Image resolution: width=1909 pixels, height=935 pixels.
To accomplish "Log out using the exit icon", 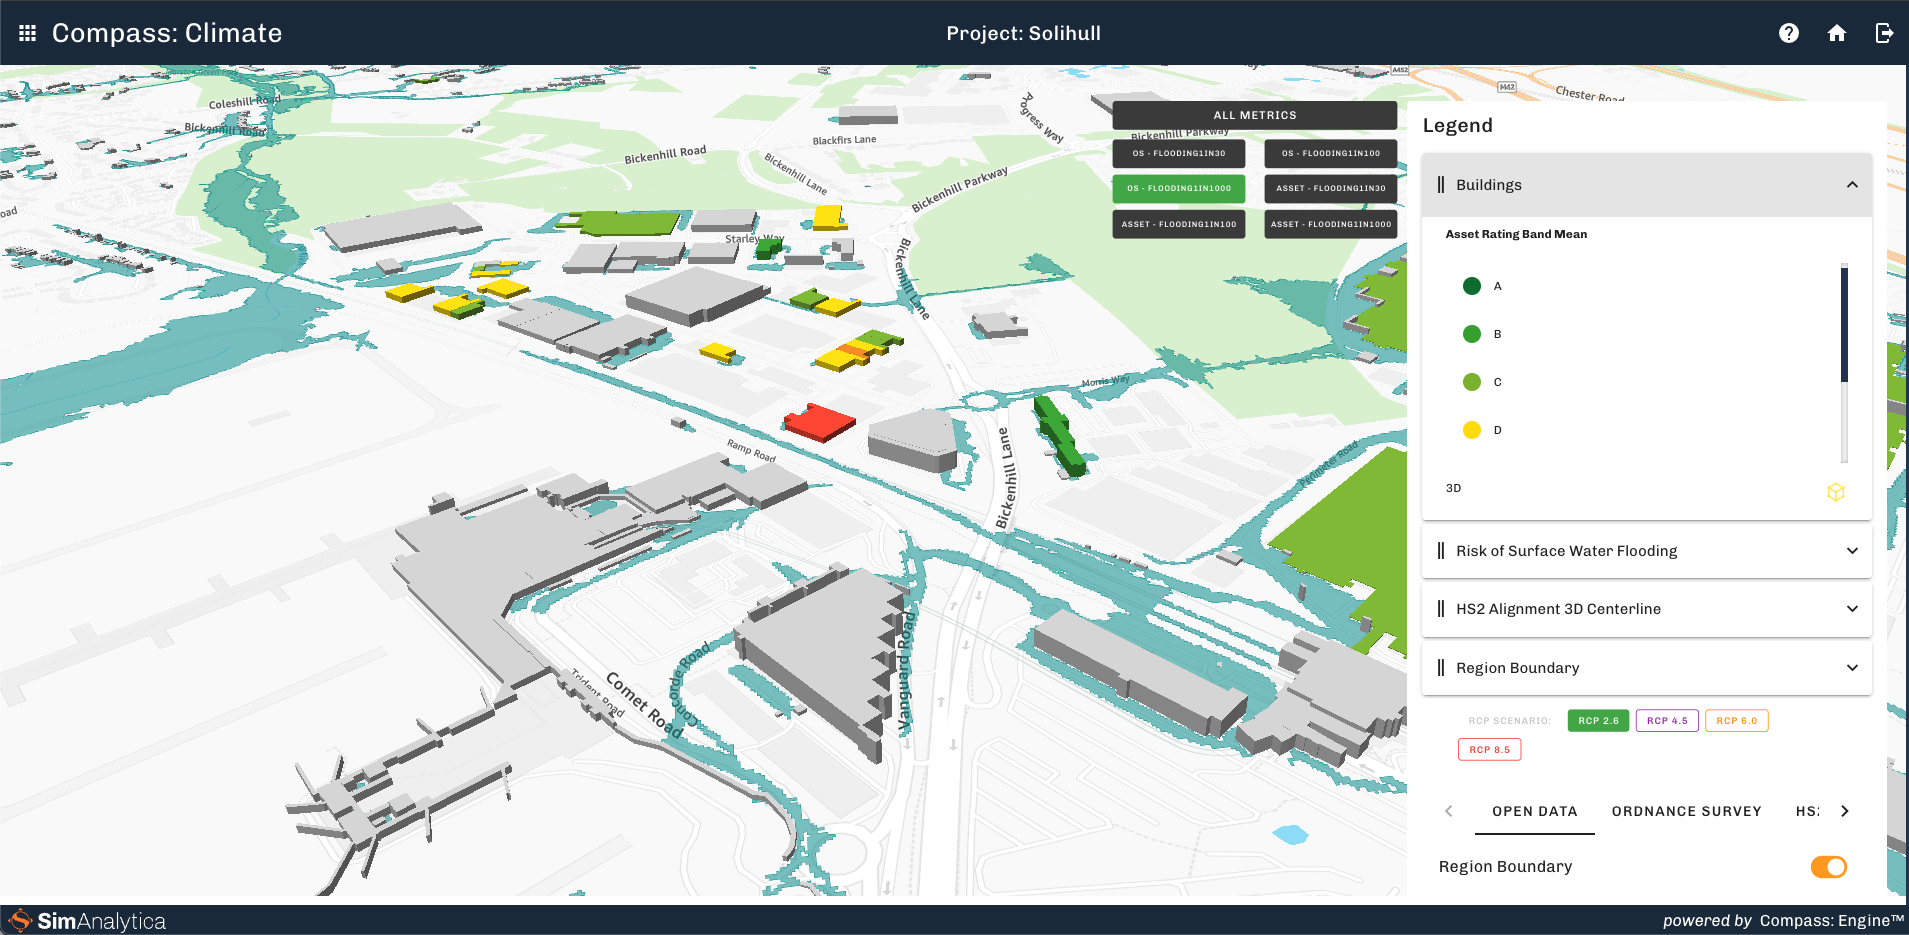I will coord(1884,33).
